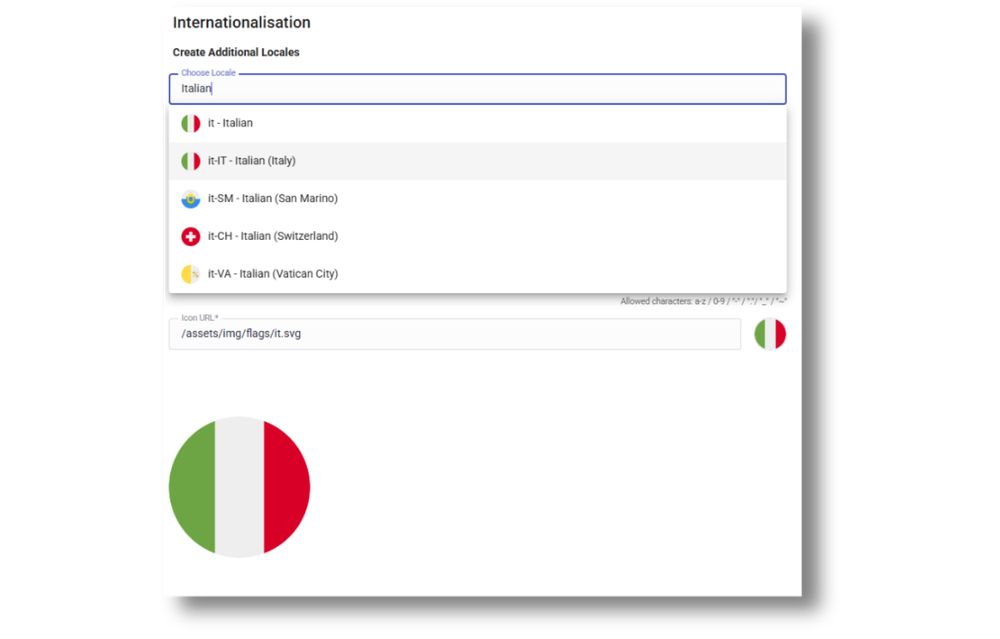
Task: Click the flag icon on the highlighted locale row
Action: [191, 160]
